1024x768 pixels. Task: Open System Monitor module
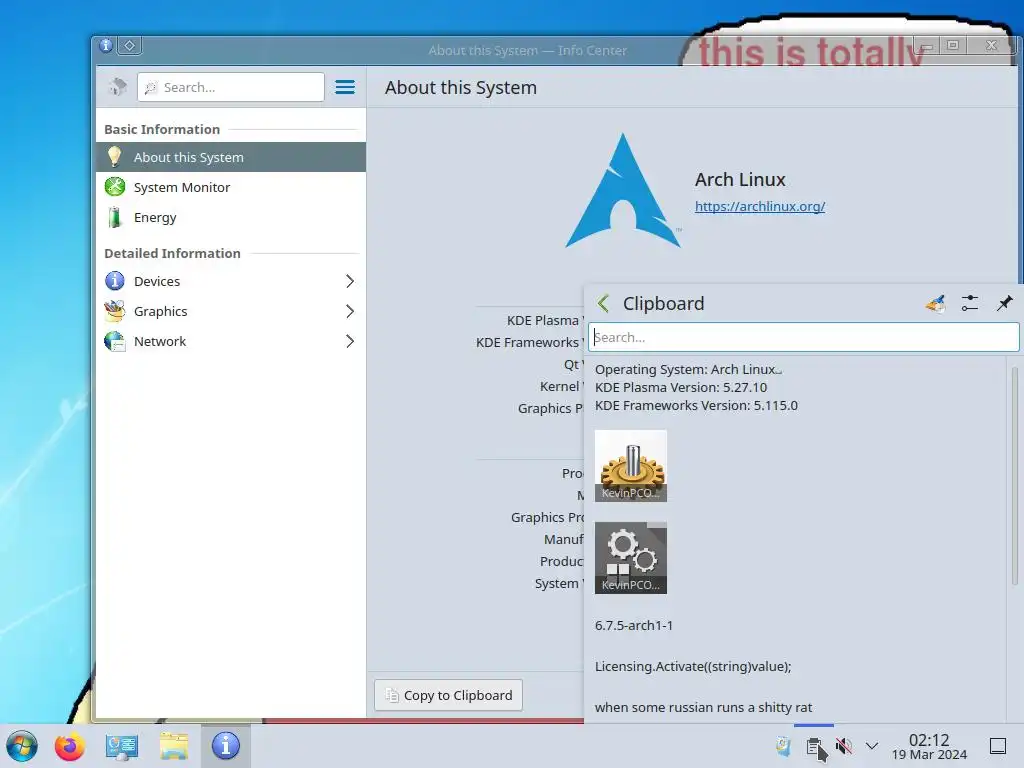click(x=231, y=187)
